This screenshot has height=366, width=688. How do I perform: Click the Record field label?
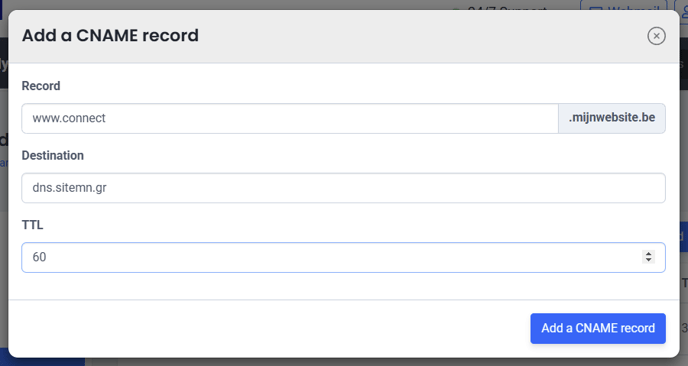coord(41,86)
